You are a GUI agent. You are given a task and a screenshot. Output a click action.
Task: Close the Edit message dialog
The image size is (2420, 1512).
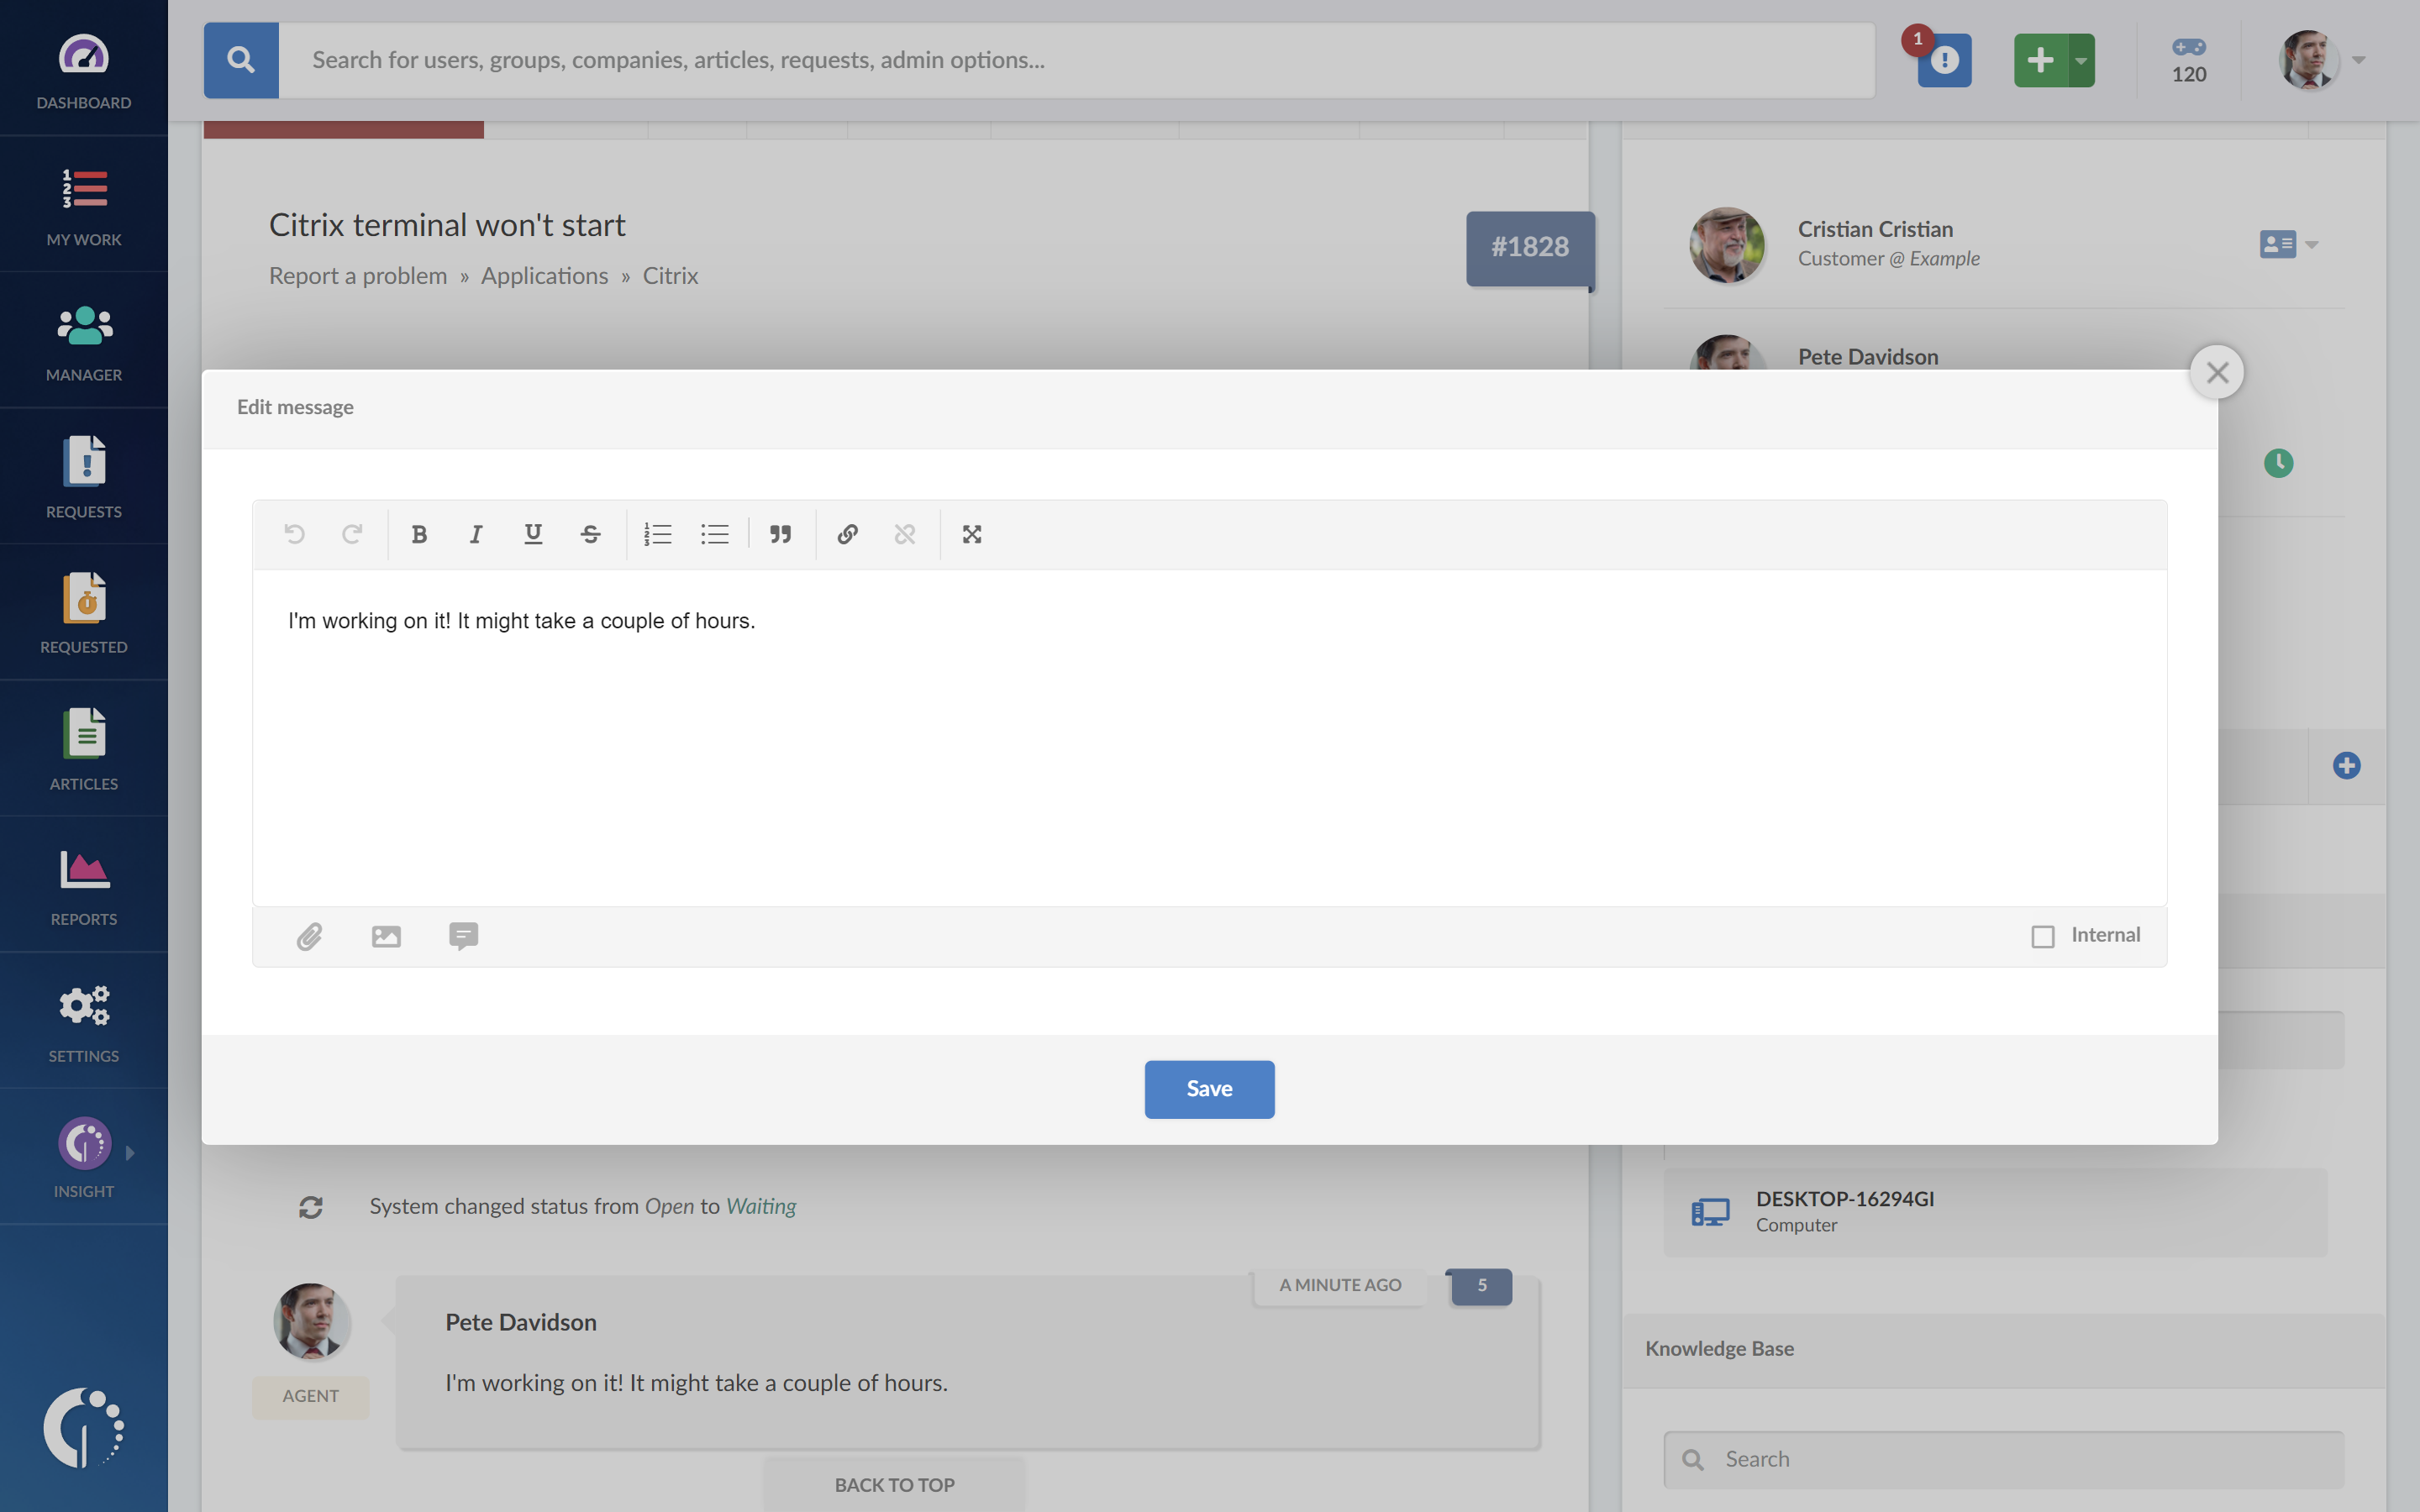pyautogui.click(x=2217, y=372)
